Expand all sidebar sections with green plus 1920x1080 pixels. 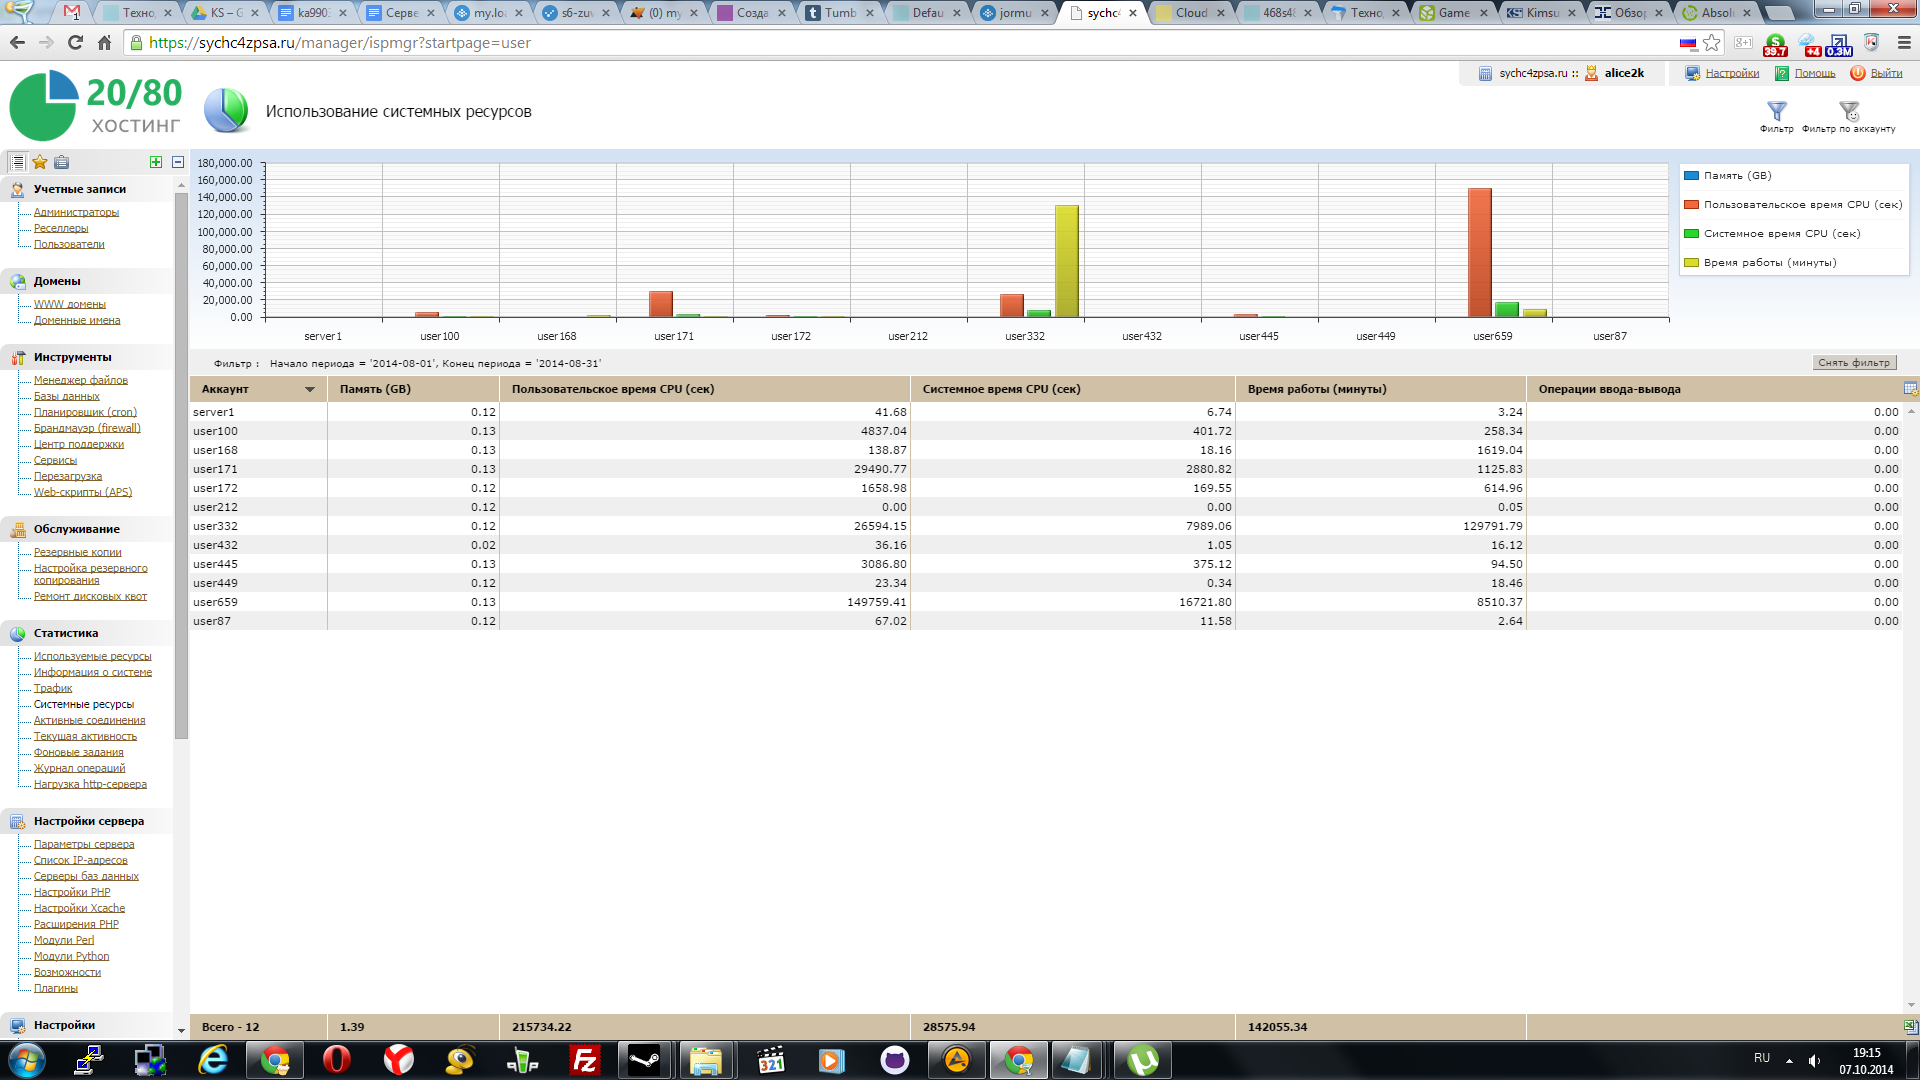155,162
